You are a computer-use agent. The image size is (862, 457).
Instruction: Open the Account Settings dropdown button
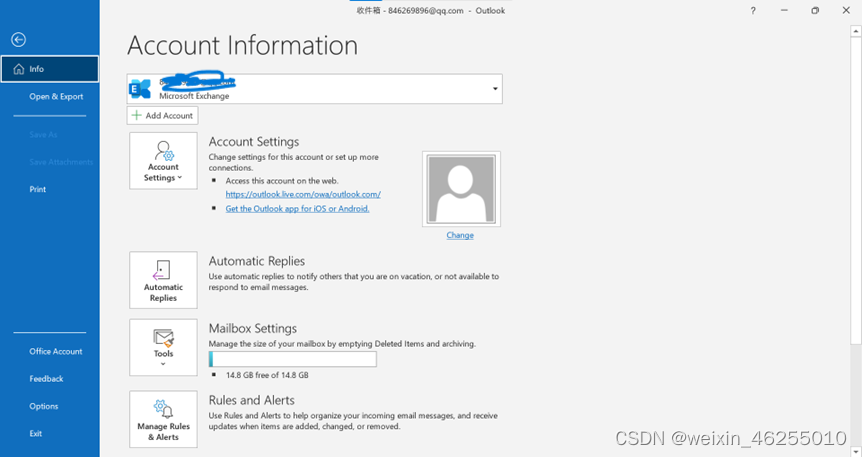click(x=163, y=161)
